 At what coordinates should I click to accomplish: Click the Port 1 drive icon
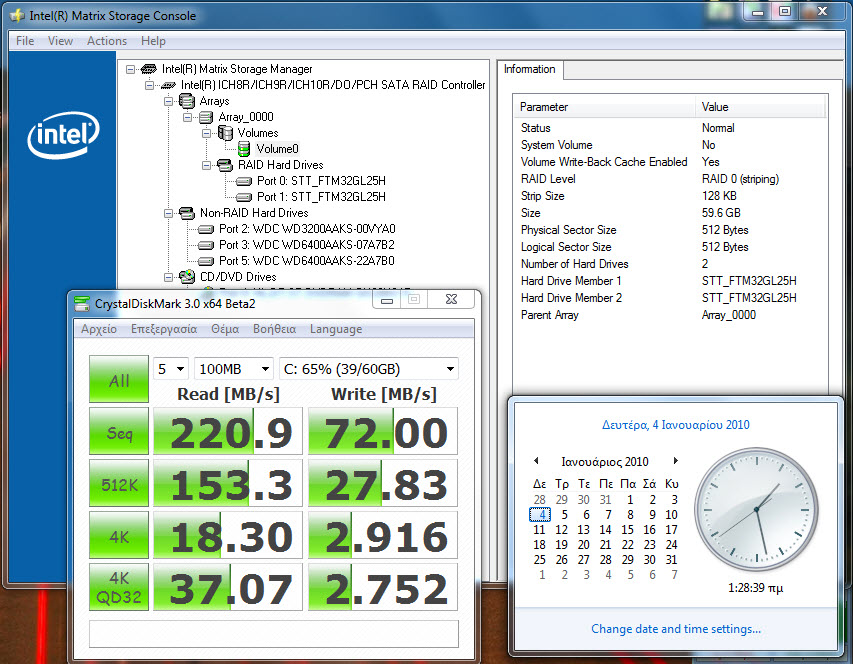(244, 197)
